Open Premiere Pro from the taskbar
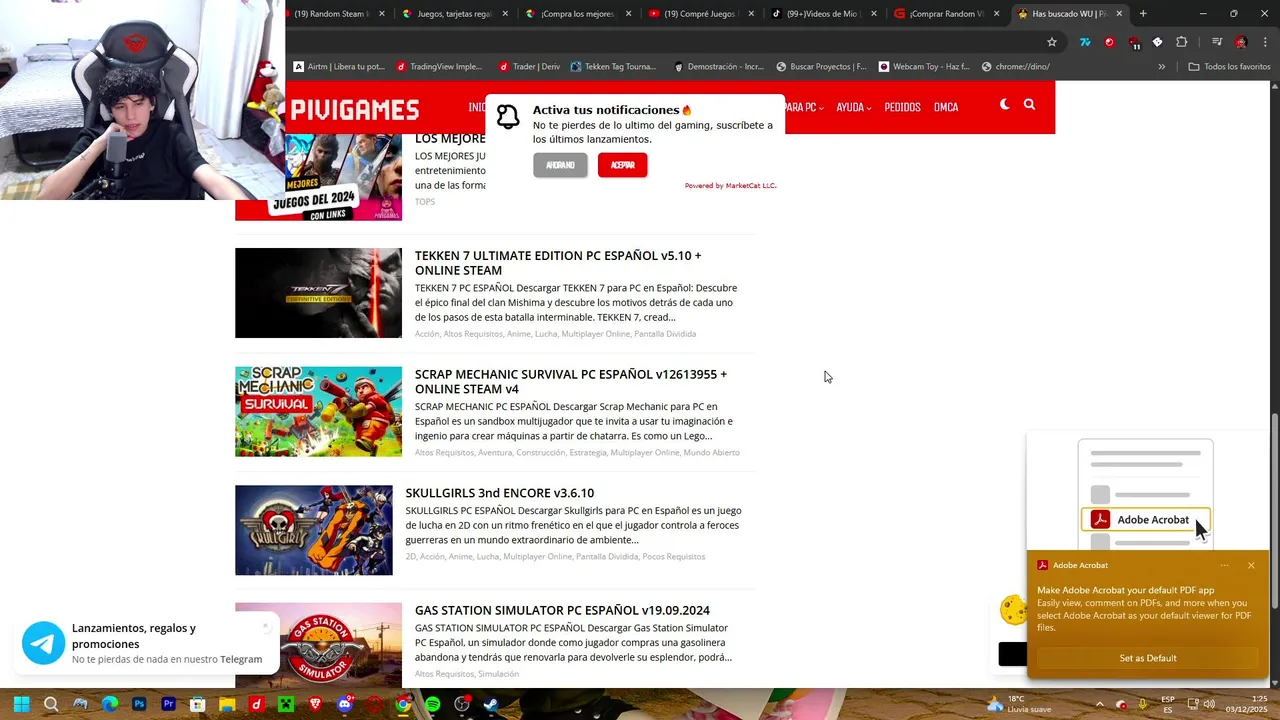This screenshot has width=1280, height=720. (168, 704)
